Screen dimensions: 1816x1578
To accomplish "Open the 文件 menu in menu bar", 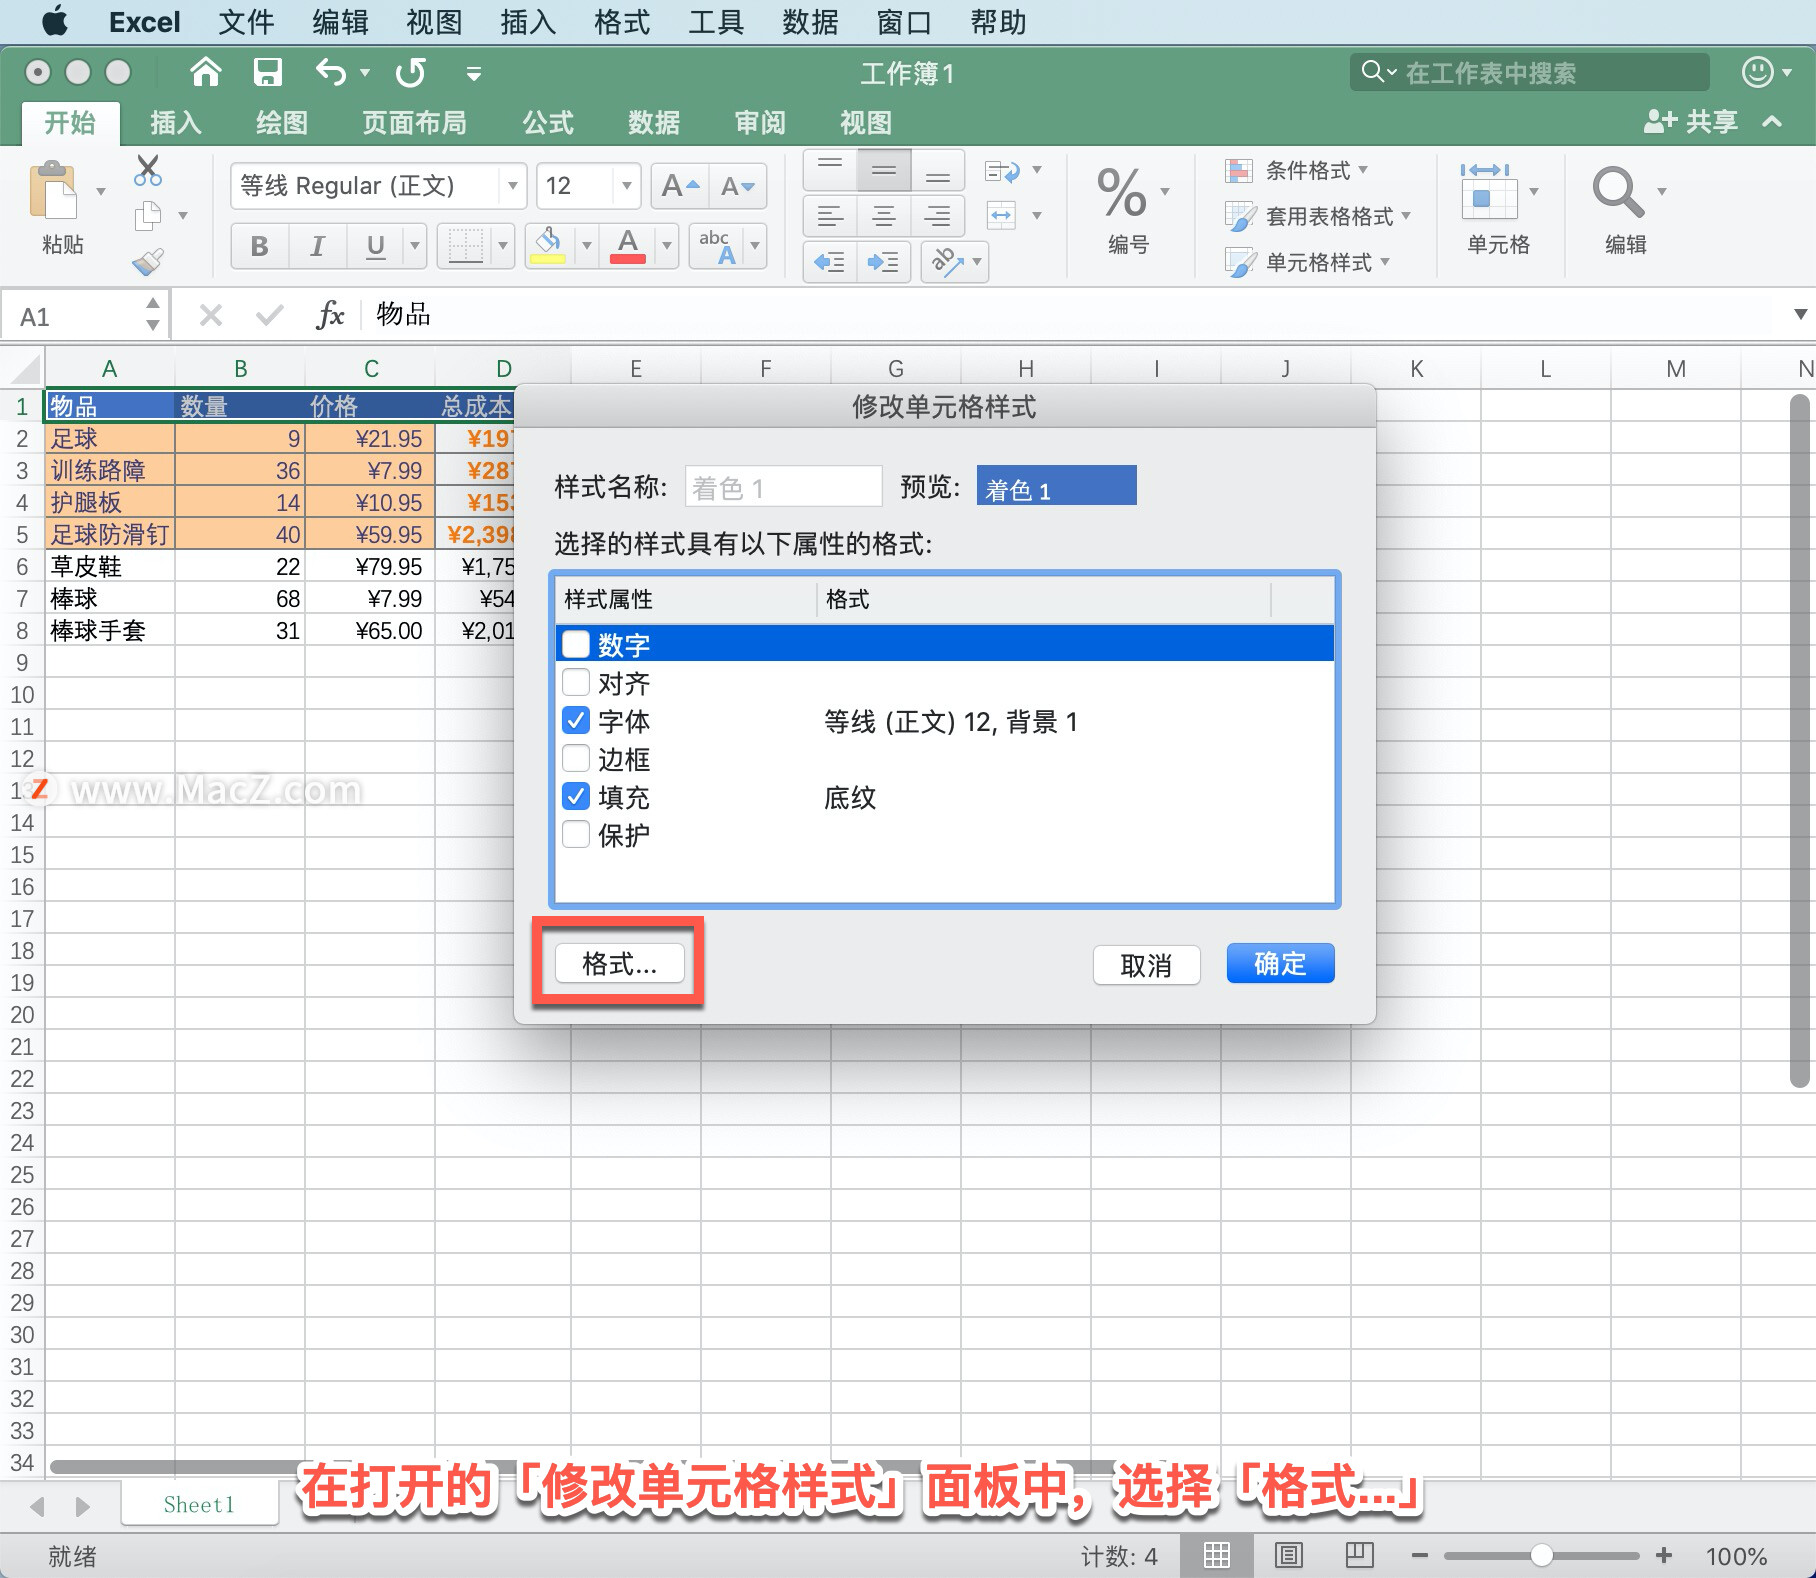I will click(246, 22).
